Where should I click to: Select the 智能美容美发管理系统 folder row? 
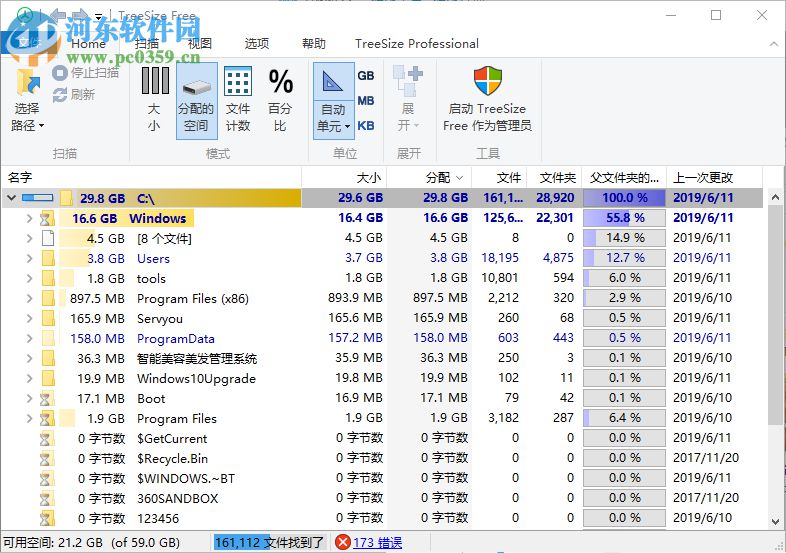[382, 358]
